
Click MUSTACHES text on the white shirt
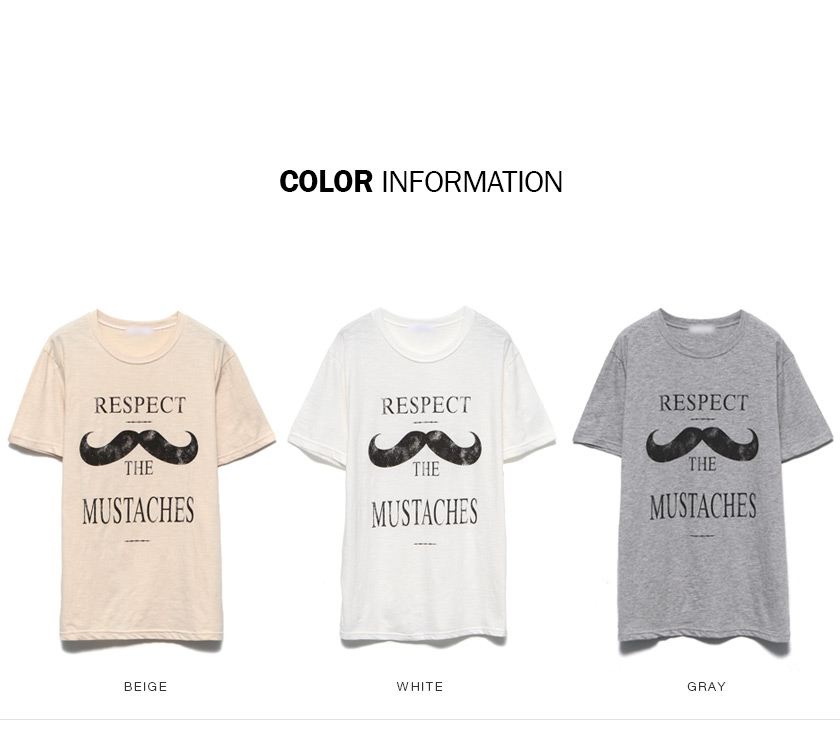[424, 513]
